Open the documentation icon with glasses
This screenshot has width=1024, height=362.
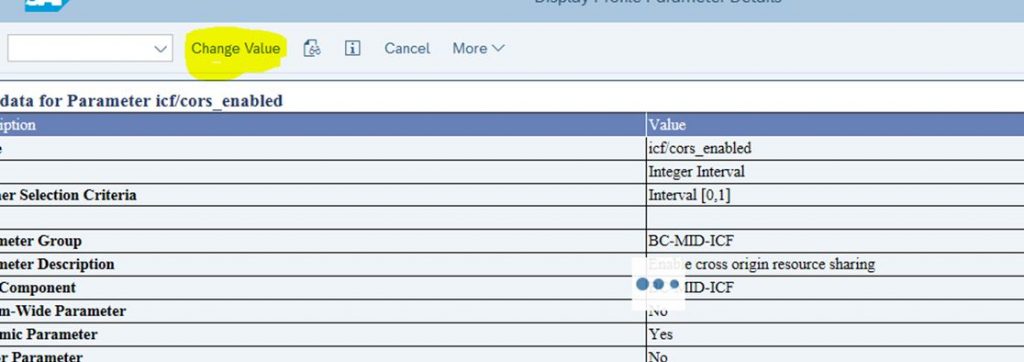click(x=312, y=48)
